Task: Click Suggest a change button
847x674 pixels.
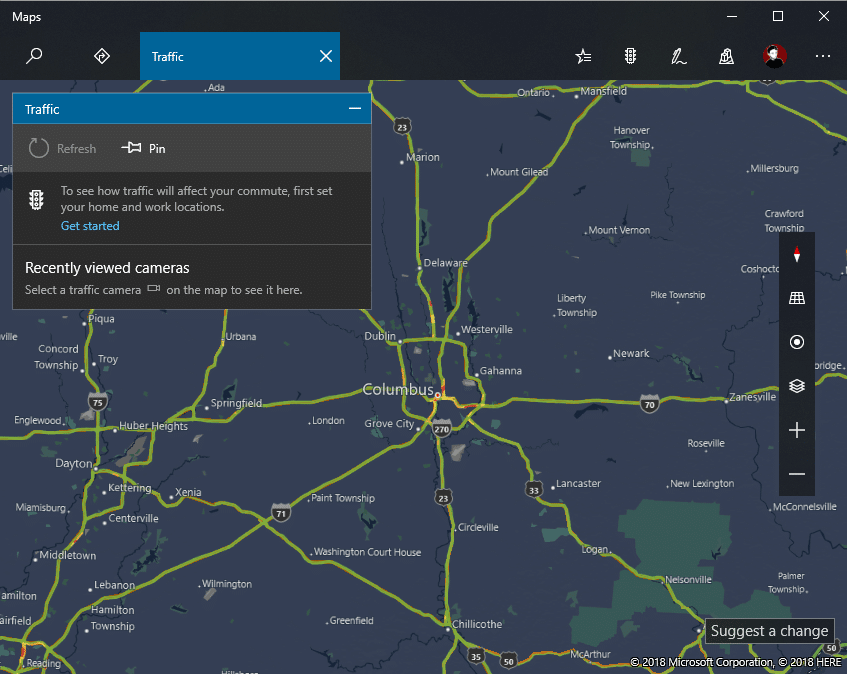Action: click(769, 631)
